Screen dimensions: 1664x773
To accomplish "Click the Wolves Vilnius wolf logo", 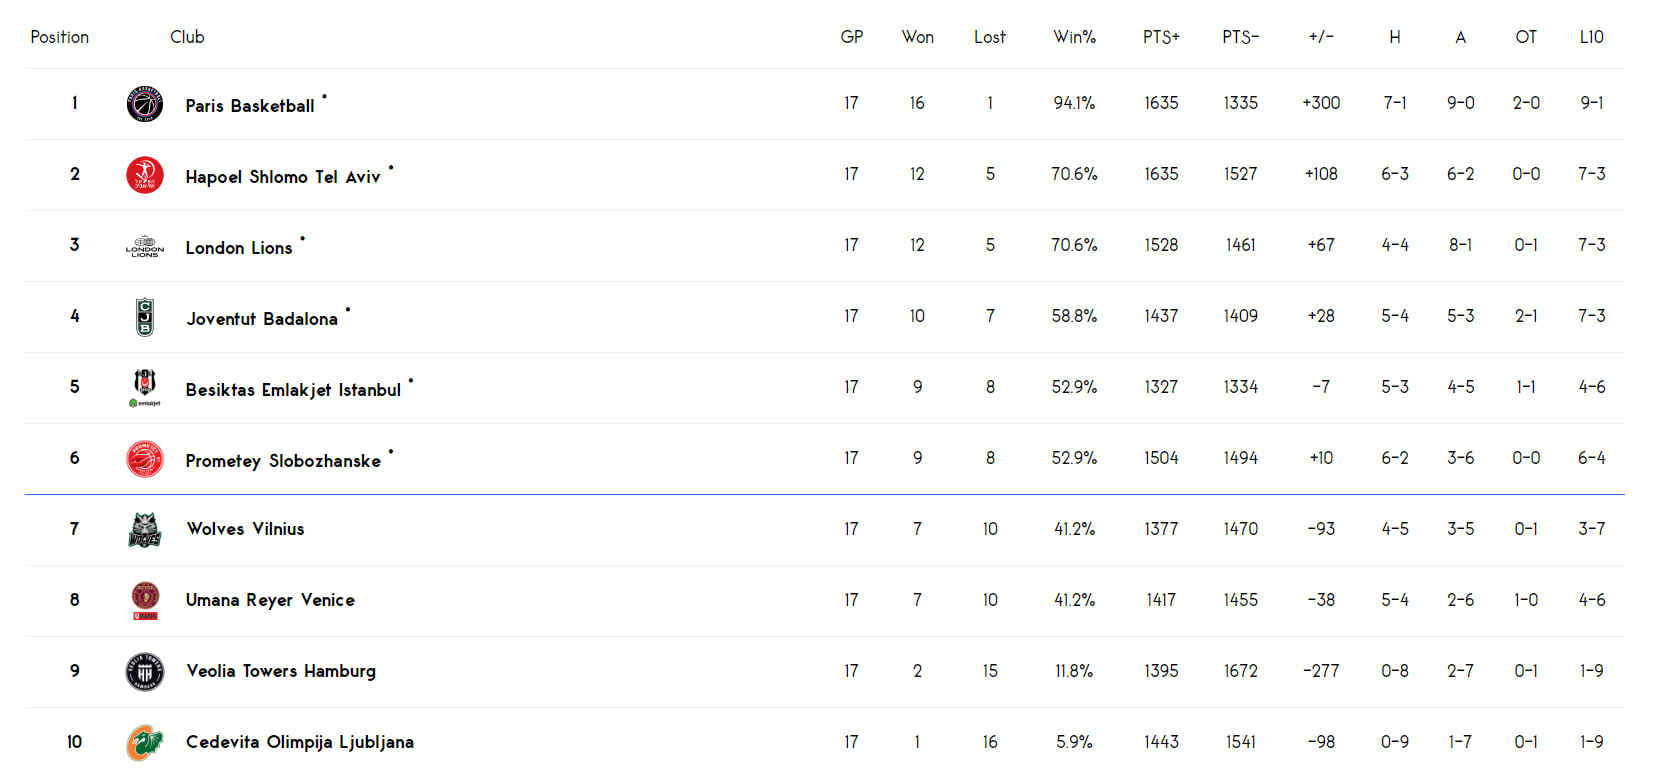I will 145,530.
